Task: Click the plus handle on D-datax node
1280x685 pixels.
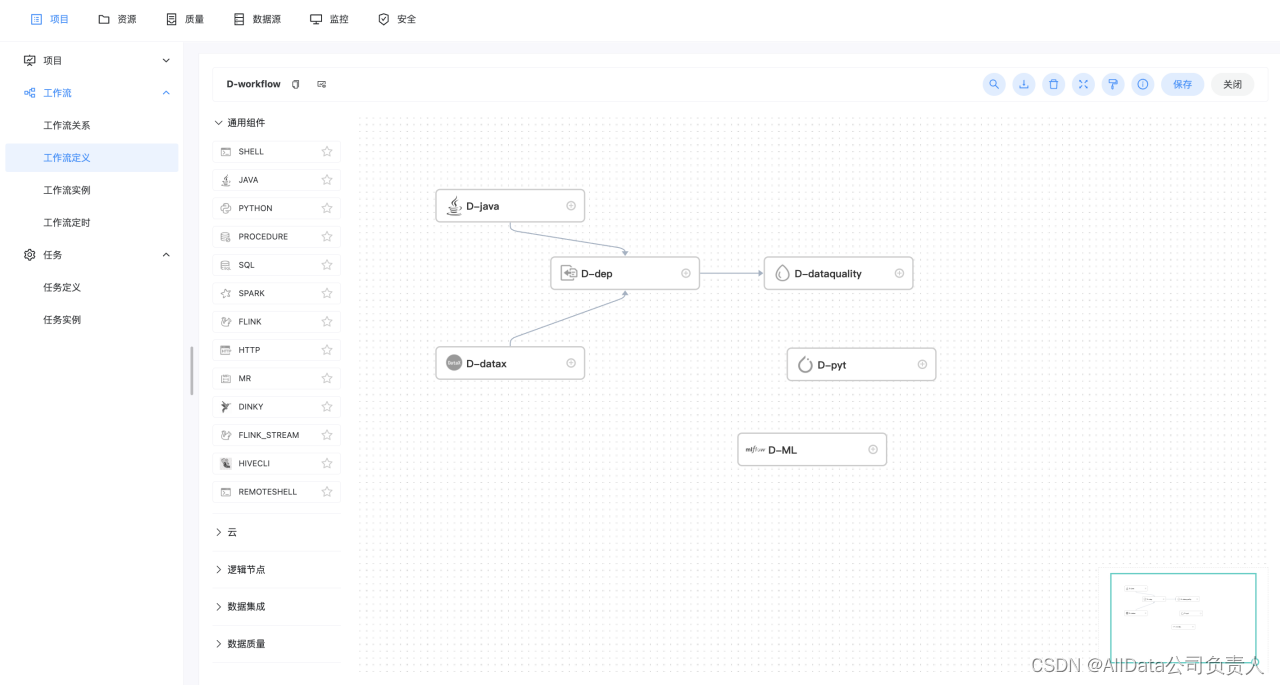Action: pos(571,363)
